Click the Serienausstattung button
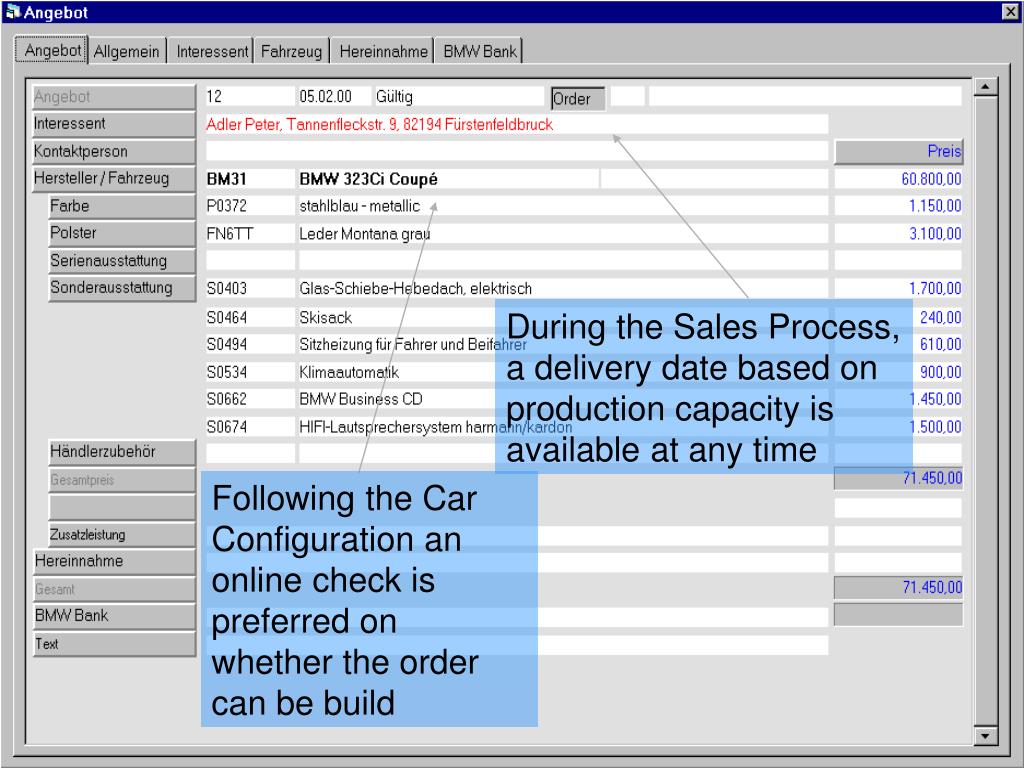Screen dimensions: 1024x768 pyautogui.click(x=122, y=261)
